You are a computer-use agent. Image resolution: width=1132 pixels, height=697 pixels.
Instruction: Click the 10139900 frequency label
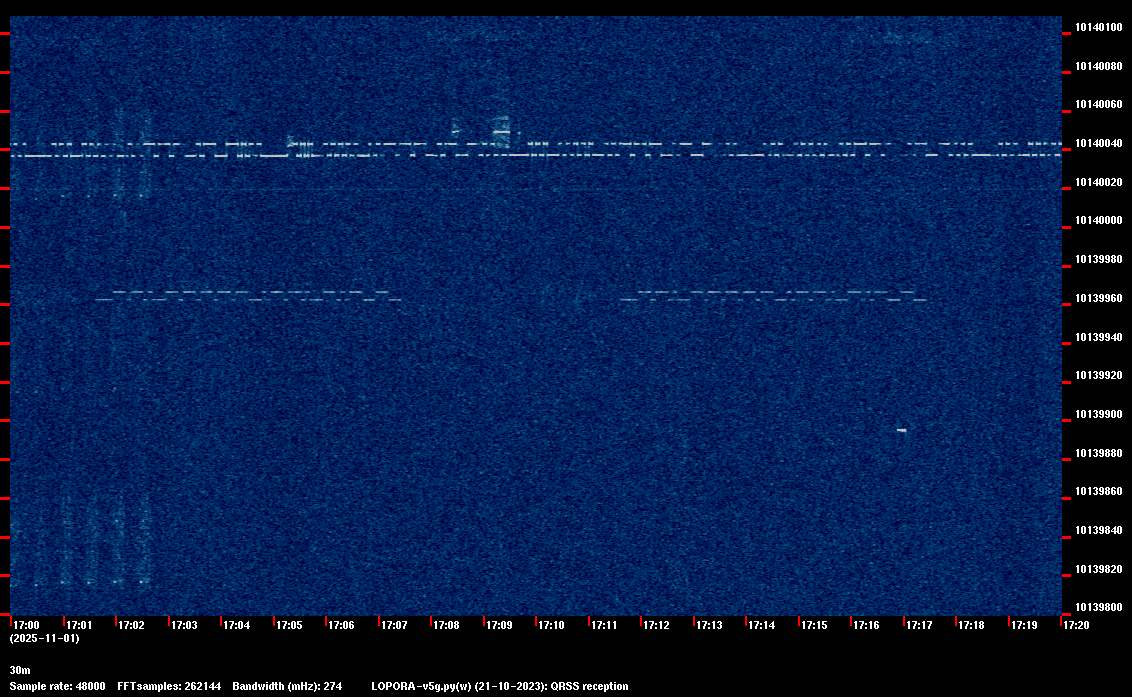(1099, 415)
